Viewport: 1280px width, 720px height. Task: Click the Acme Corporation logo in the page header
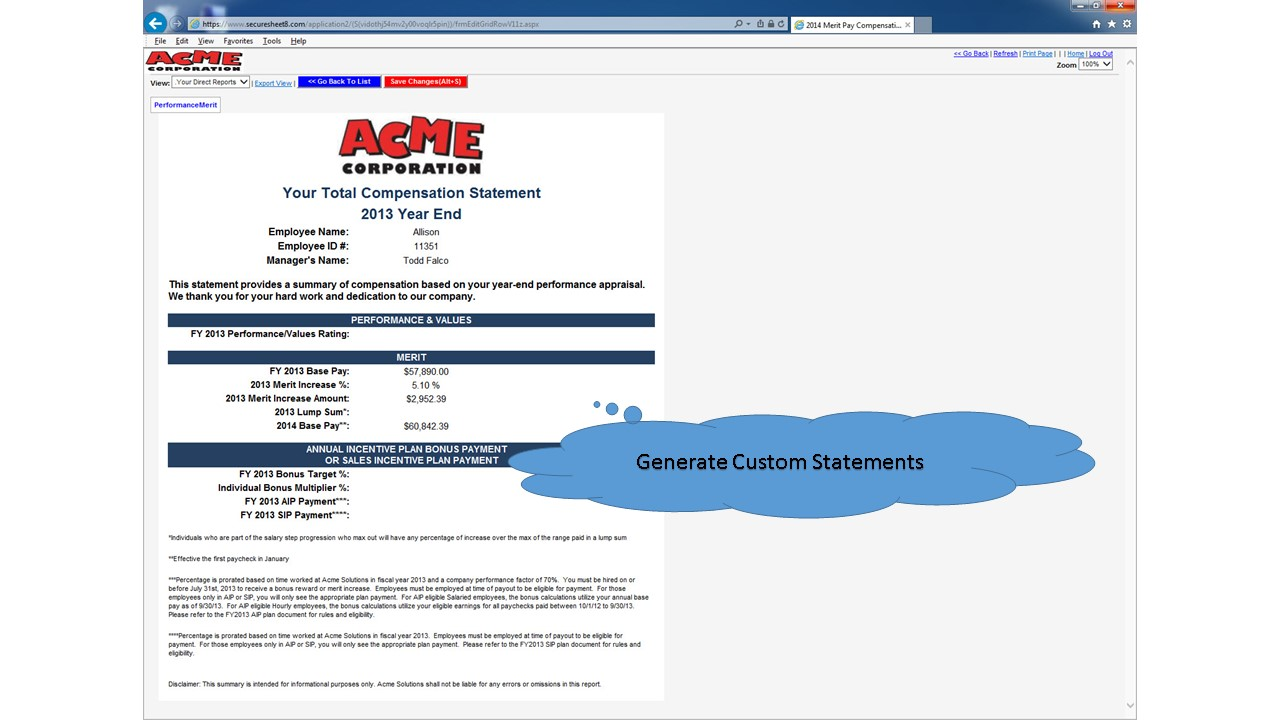(x=193, y=61)
